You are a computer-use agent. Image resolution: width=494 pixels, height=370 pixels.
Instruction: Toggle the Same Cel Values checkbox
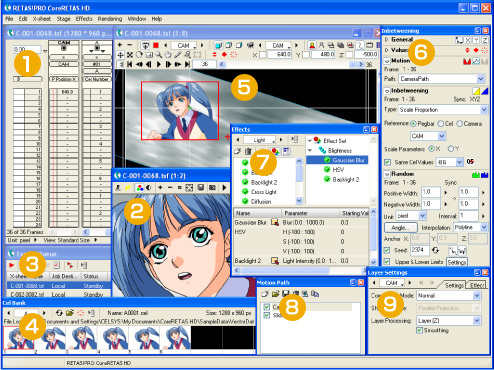pyautogui.click(x=387, y=162)
